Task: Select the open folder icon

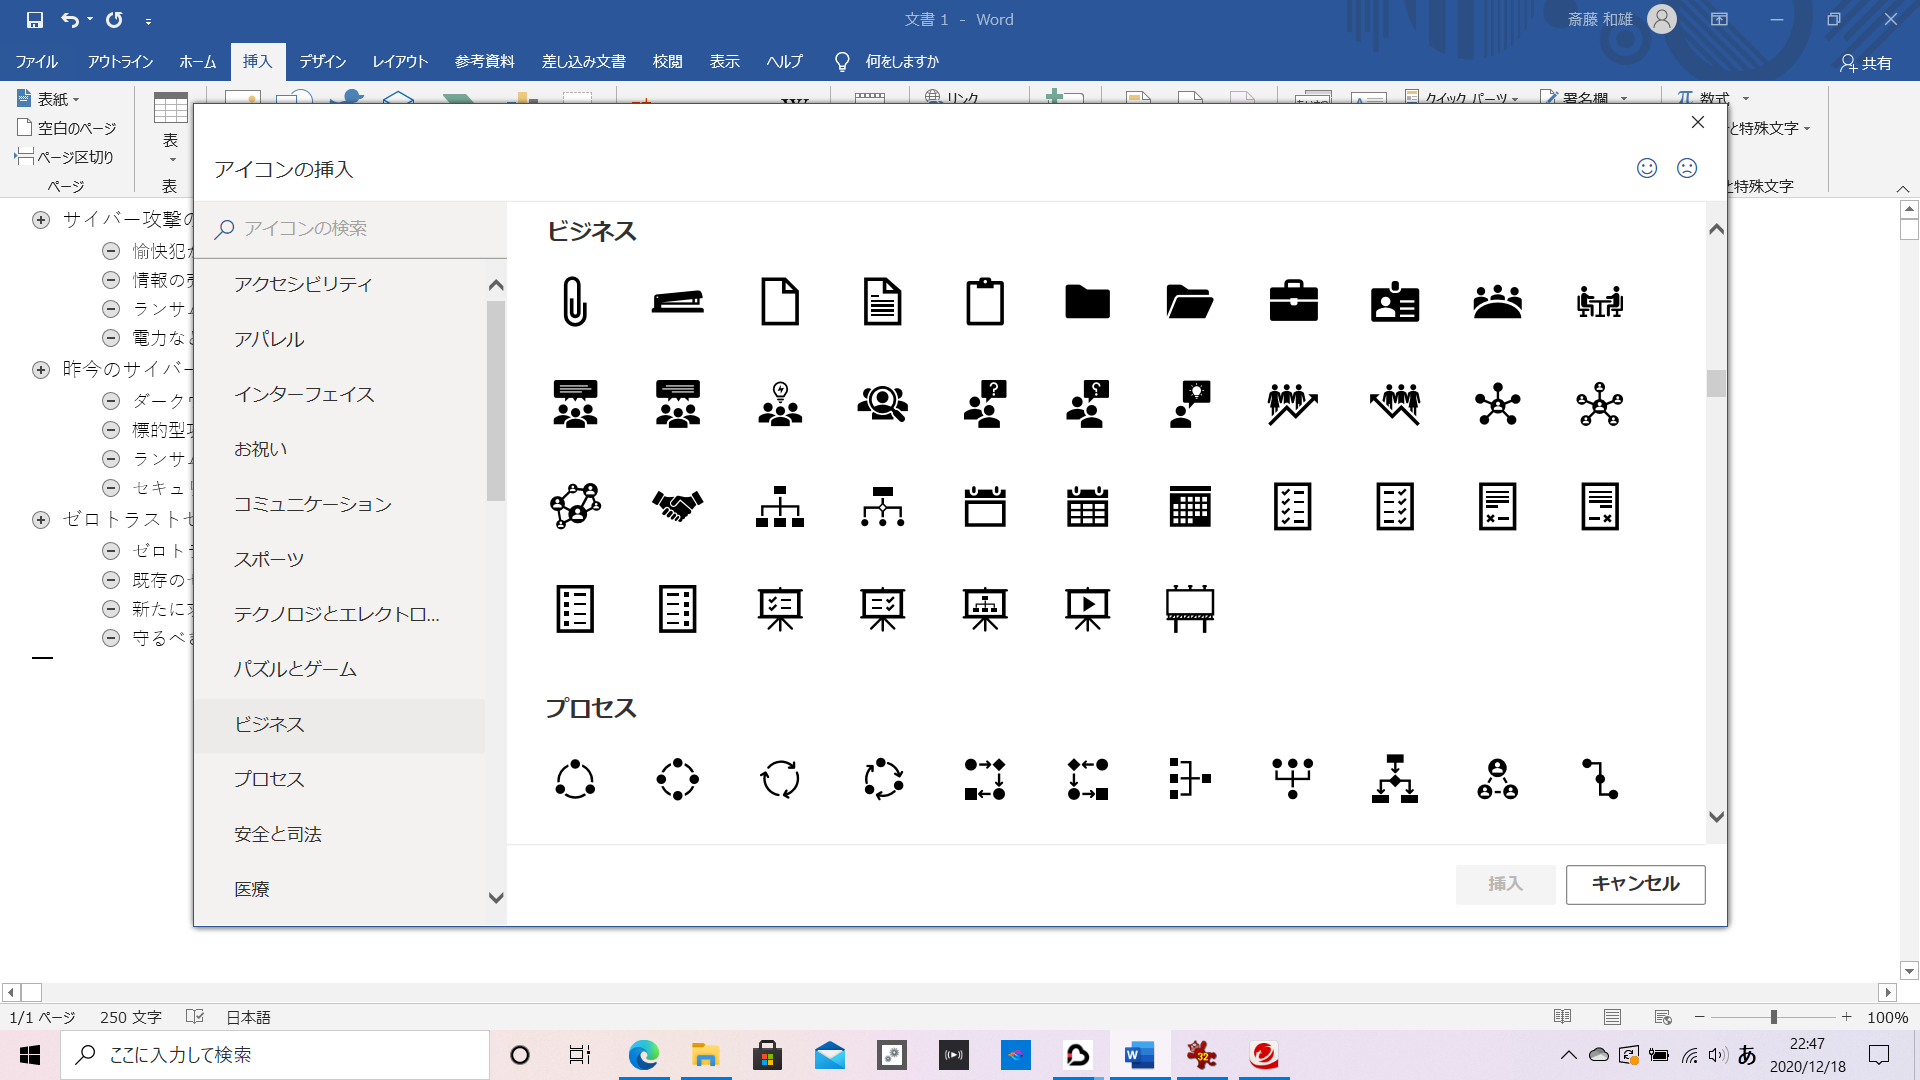Action: tap(1189, 301)
